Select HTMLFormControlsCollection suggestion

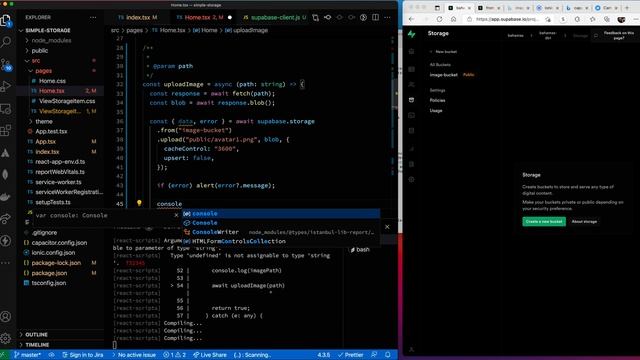coord(281,241)
